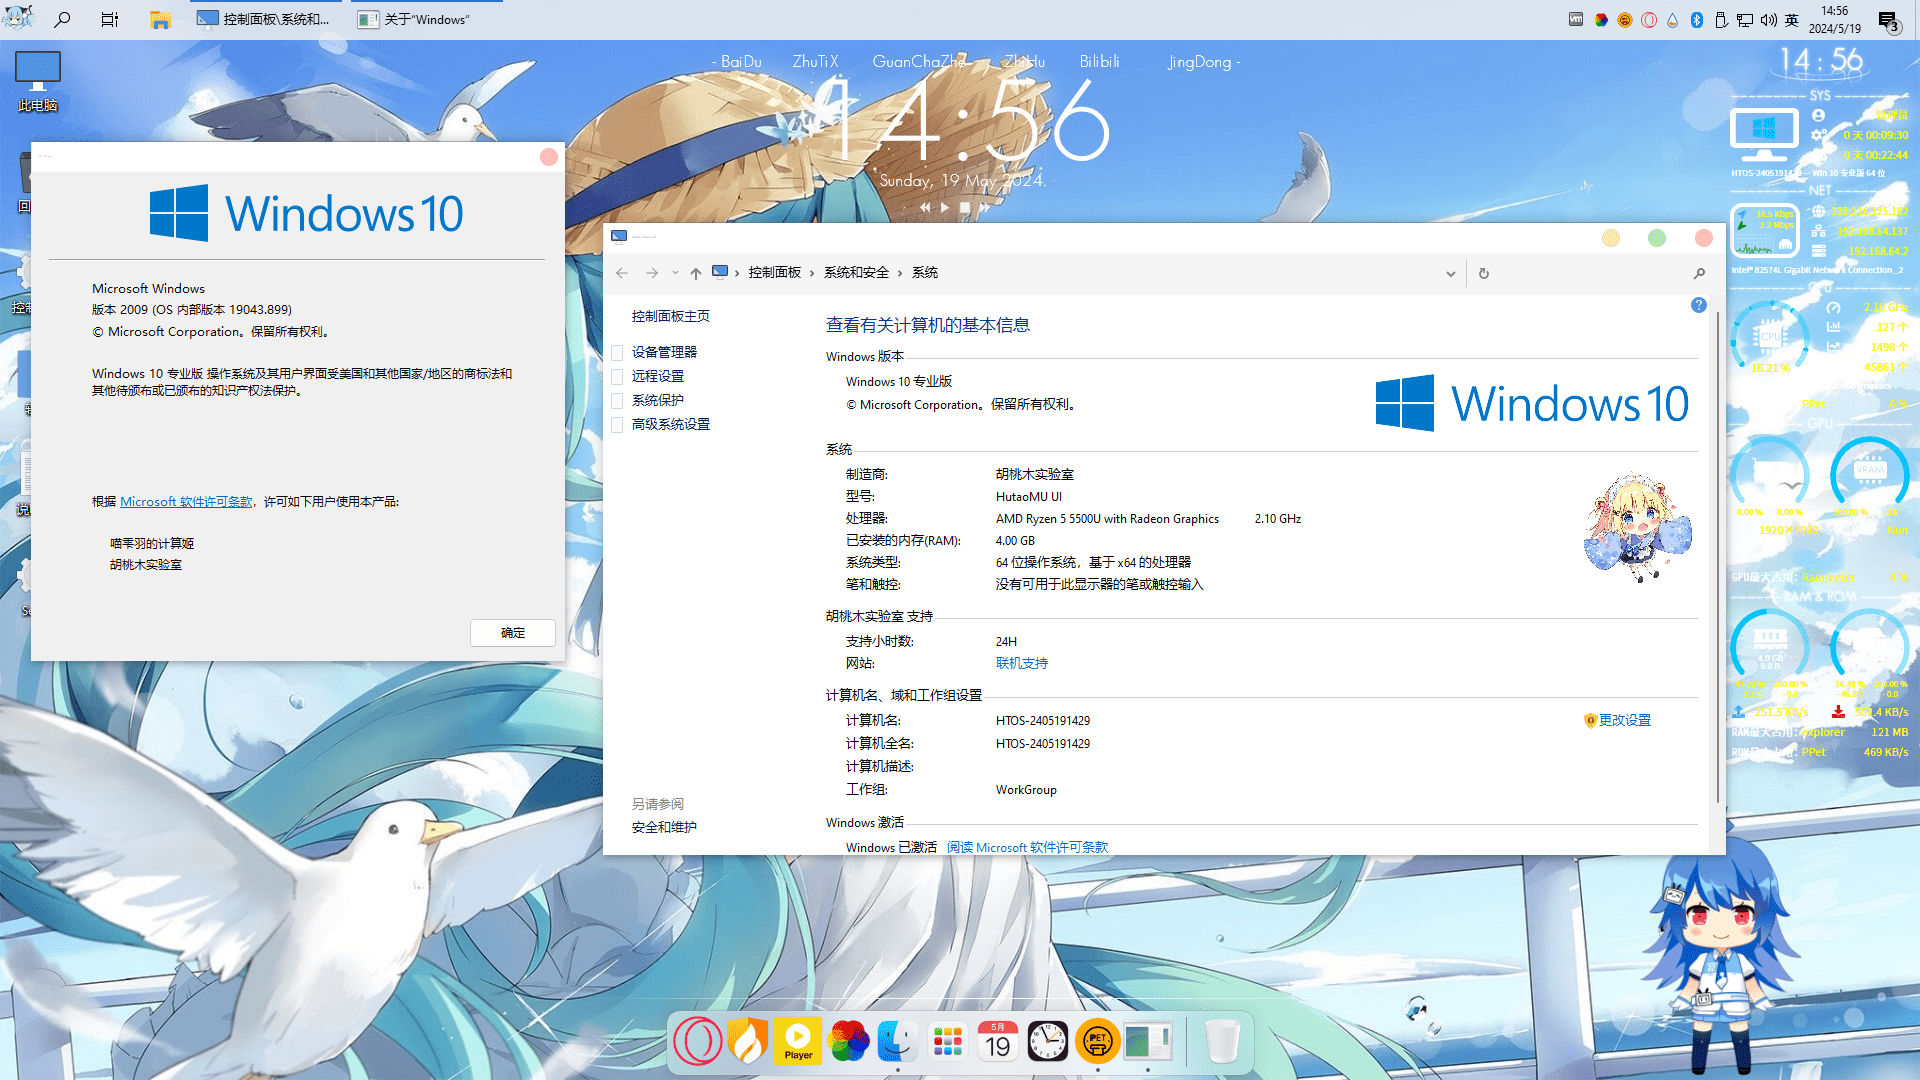Open Finder face icon in dock

point(898,1041)
